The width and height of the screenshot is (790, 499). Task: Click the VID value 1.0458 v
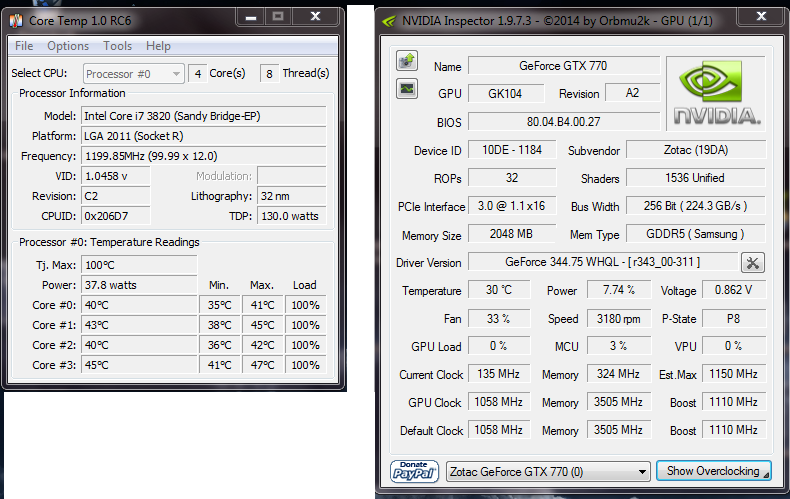tap(115, 176)
